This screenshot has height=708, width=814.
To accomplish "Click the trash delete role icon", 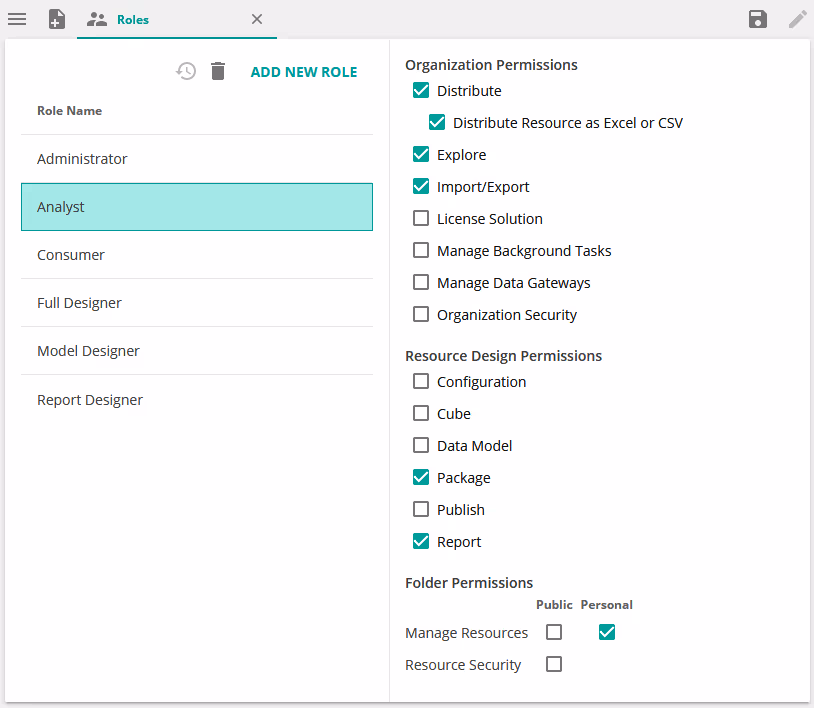I will (x=218, y=71).
